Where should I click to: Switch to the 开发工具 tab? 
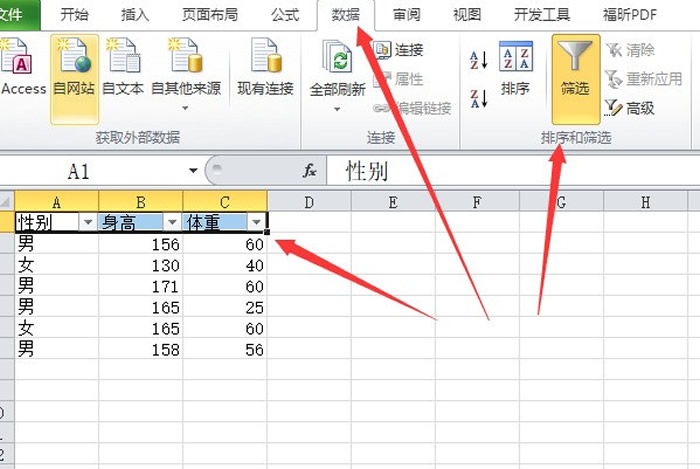[542, 15]
